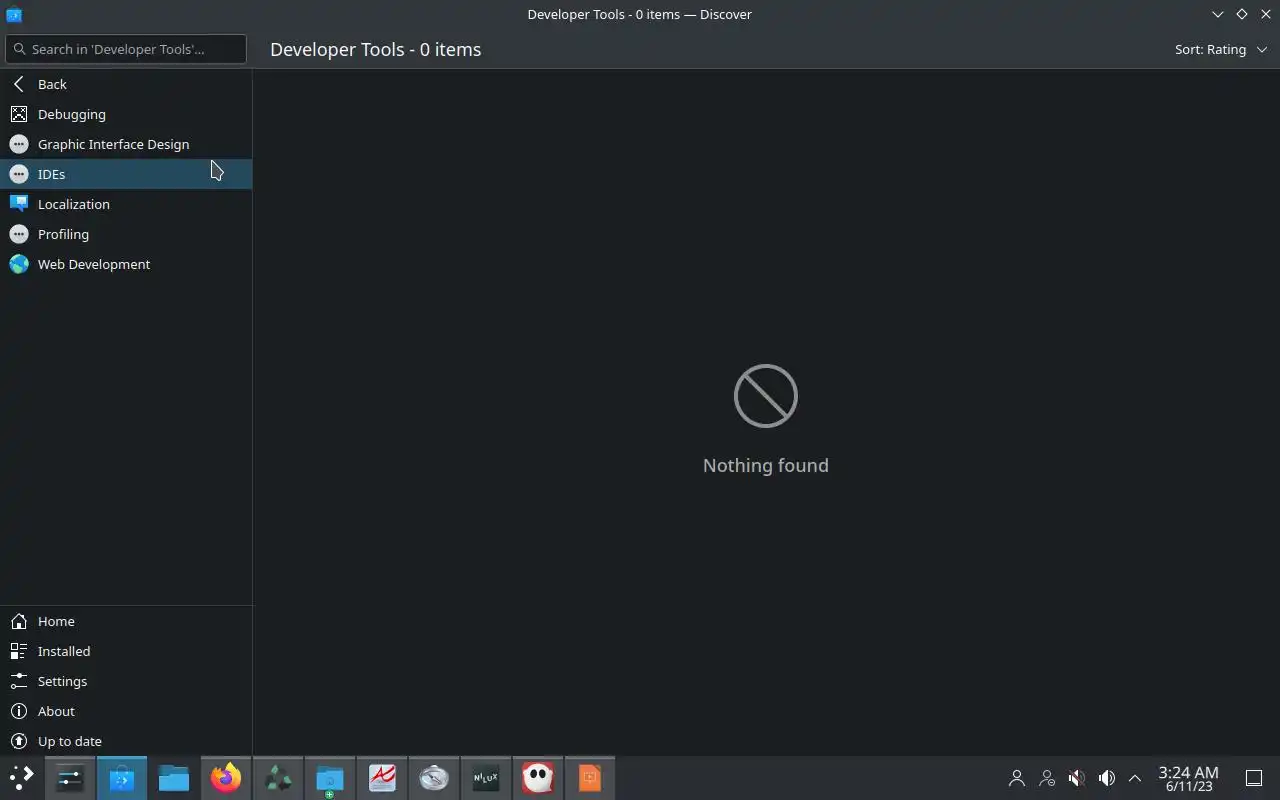Choose the Localization category
1280x800 pixels.
point(126,204)
